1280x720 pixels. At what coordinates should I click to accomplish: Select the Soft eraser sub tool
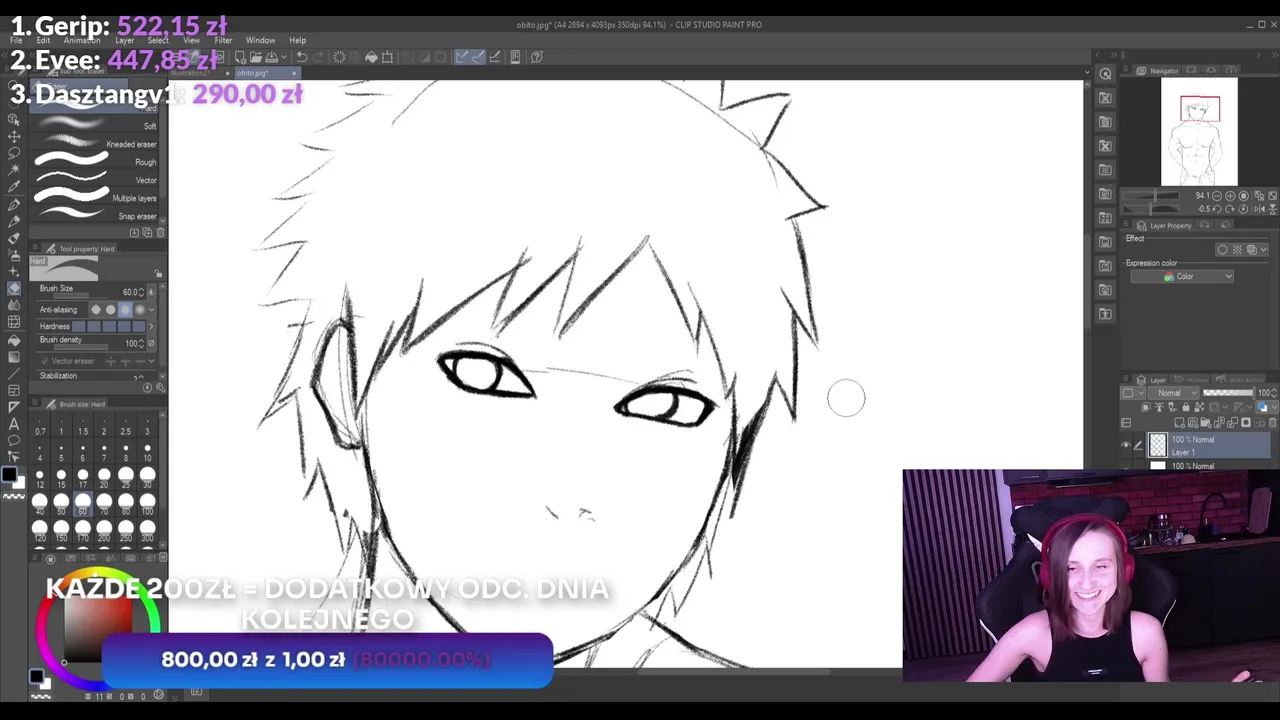(x=95, y=126)
